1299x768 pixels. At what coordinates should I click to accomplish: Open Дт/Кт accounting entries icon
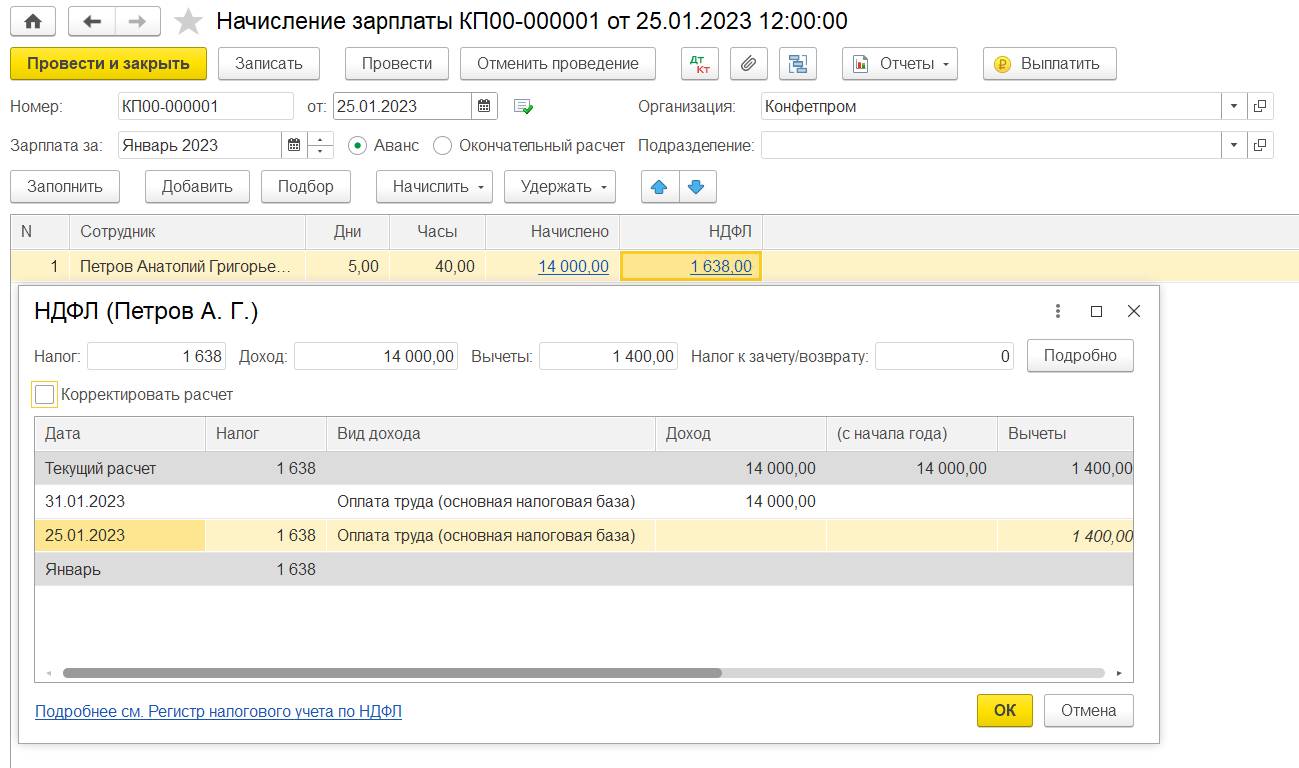699,64
